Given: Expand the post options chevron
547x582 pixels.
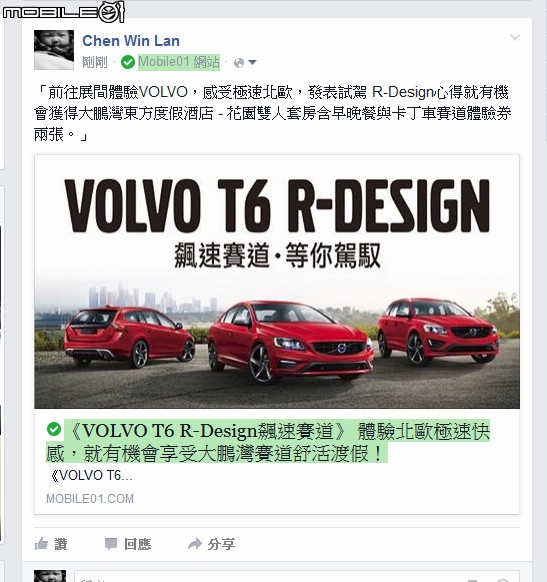Looking at the screenshot, I should (515, 37).
